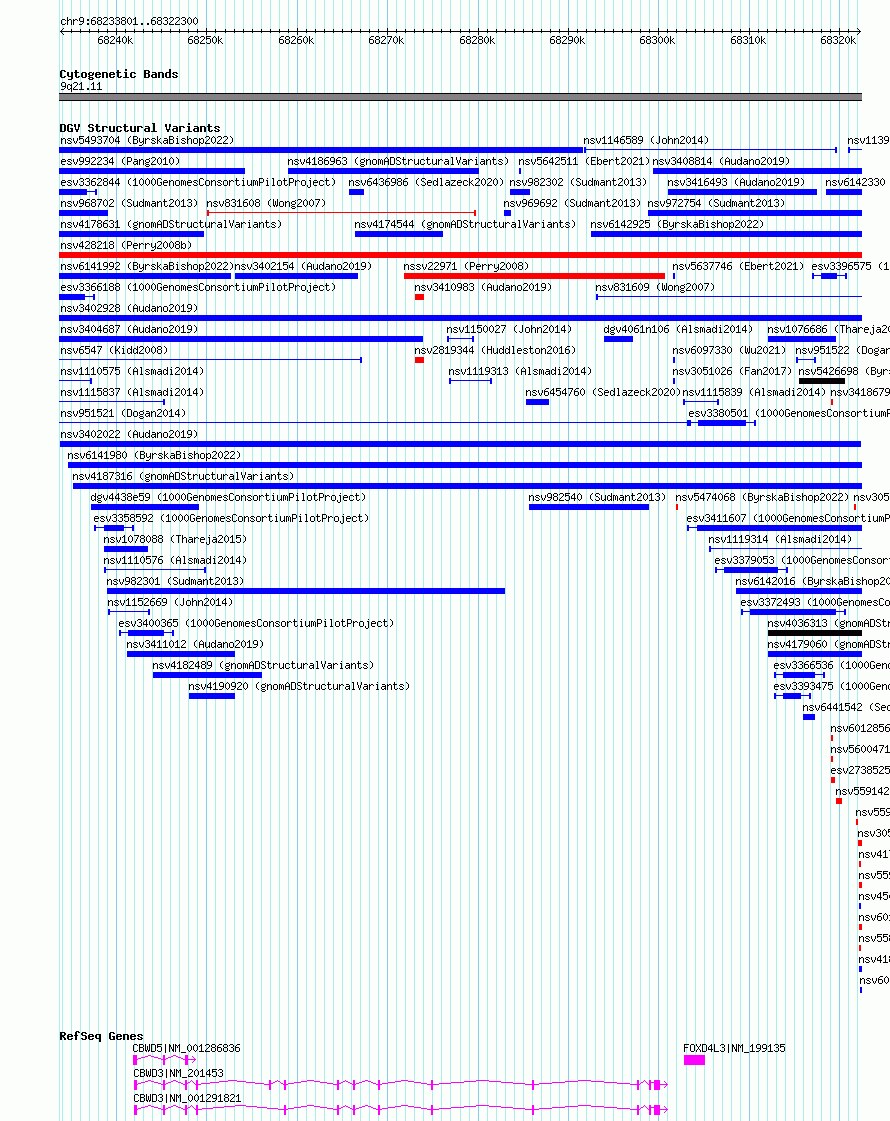Viewport: 890px width, 1121px height.
Task: Click nsv968702 (Sudmant2013) label
Action: coord(129,203)
